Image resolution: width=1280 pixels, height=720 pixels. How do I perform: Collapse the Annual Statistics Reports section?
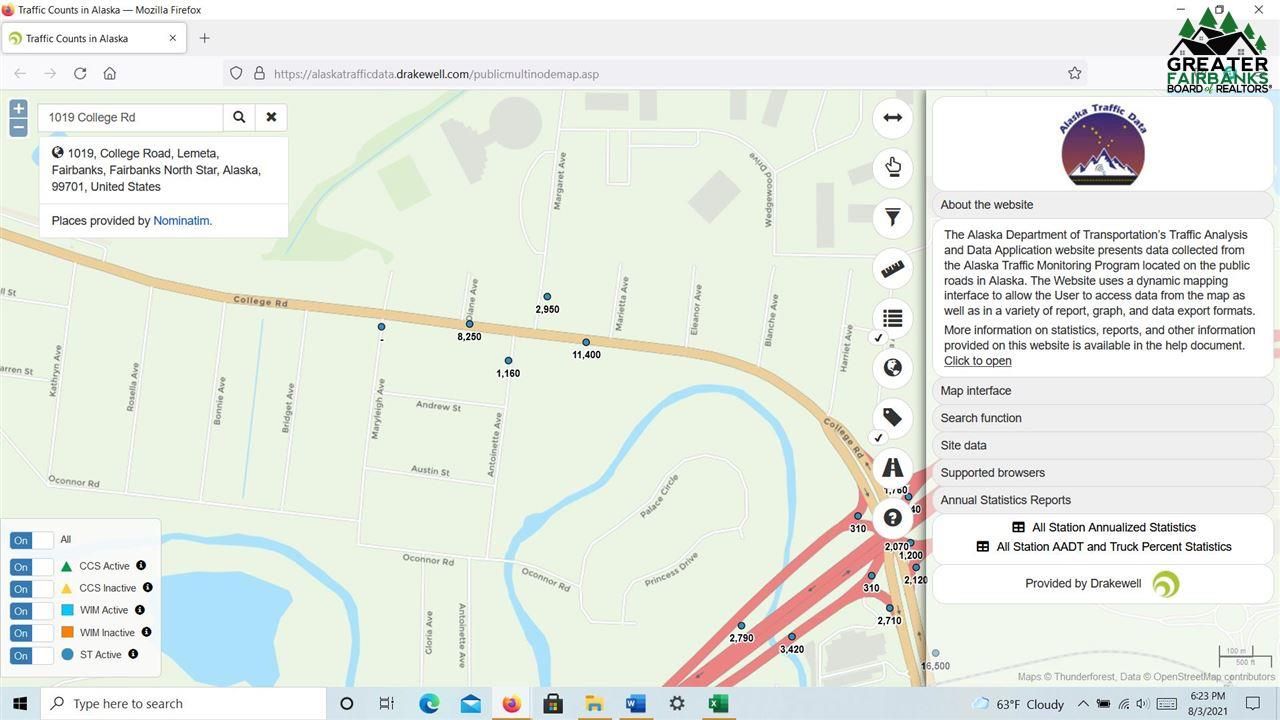pyautogui.click(x=1102, y=500)
